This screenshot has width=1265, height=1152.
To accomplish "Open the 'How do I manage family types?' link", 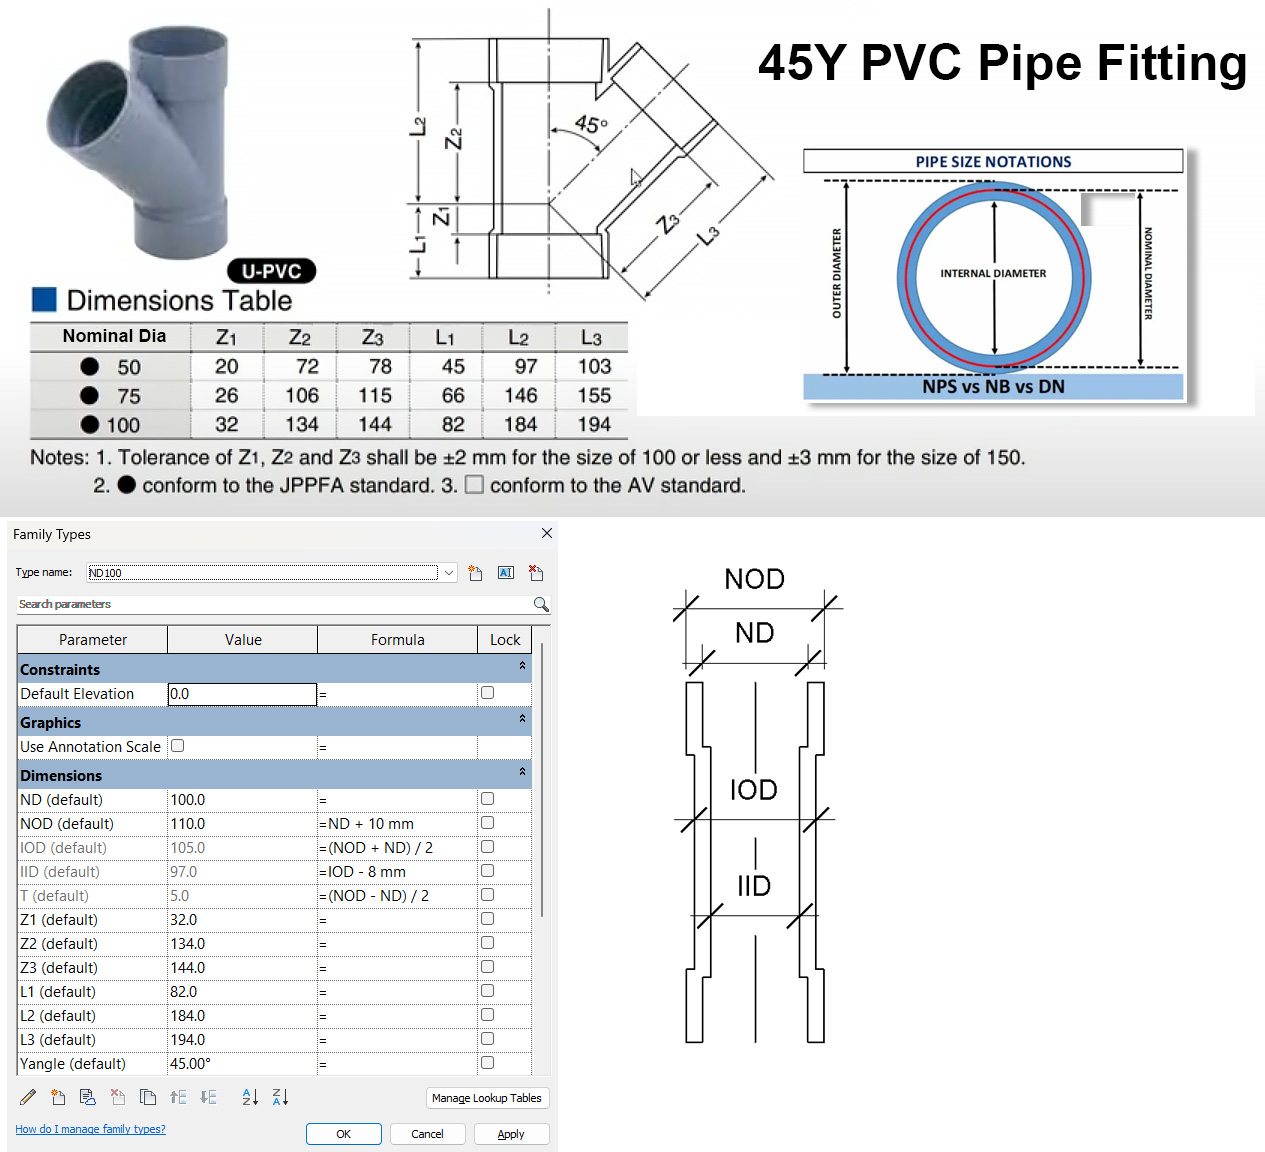I will [90, 1129].
